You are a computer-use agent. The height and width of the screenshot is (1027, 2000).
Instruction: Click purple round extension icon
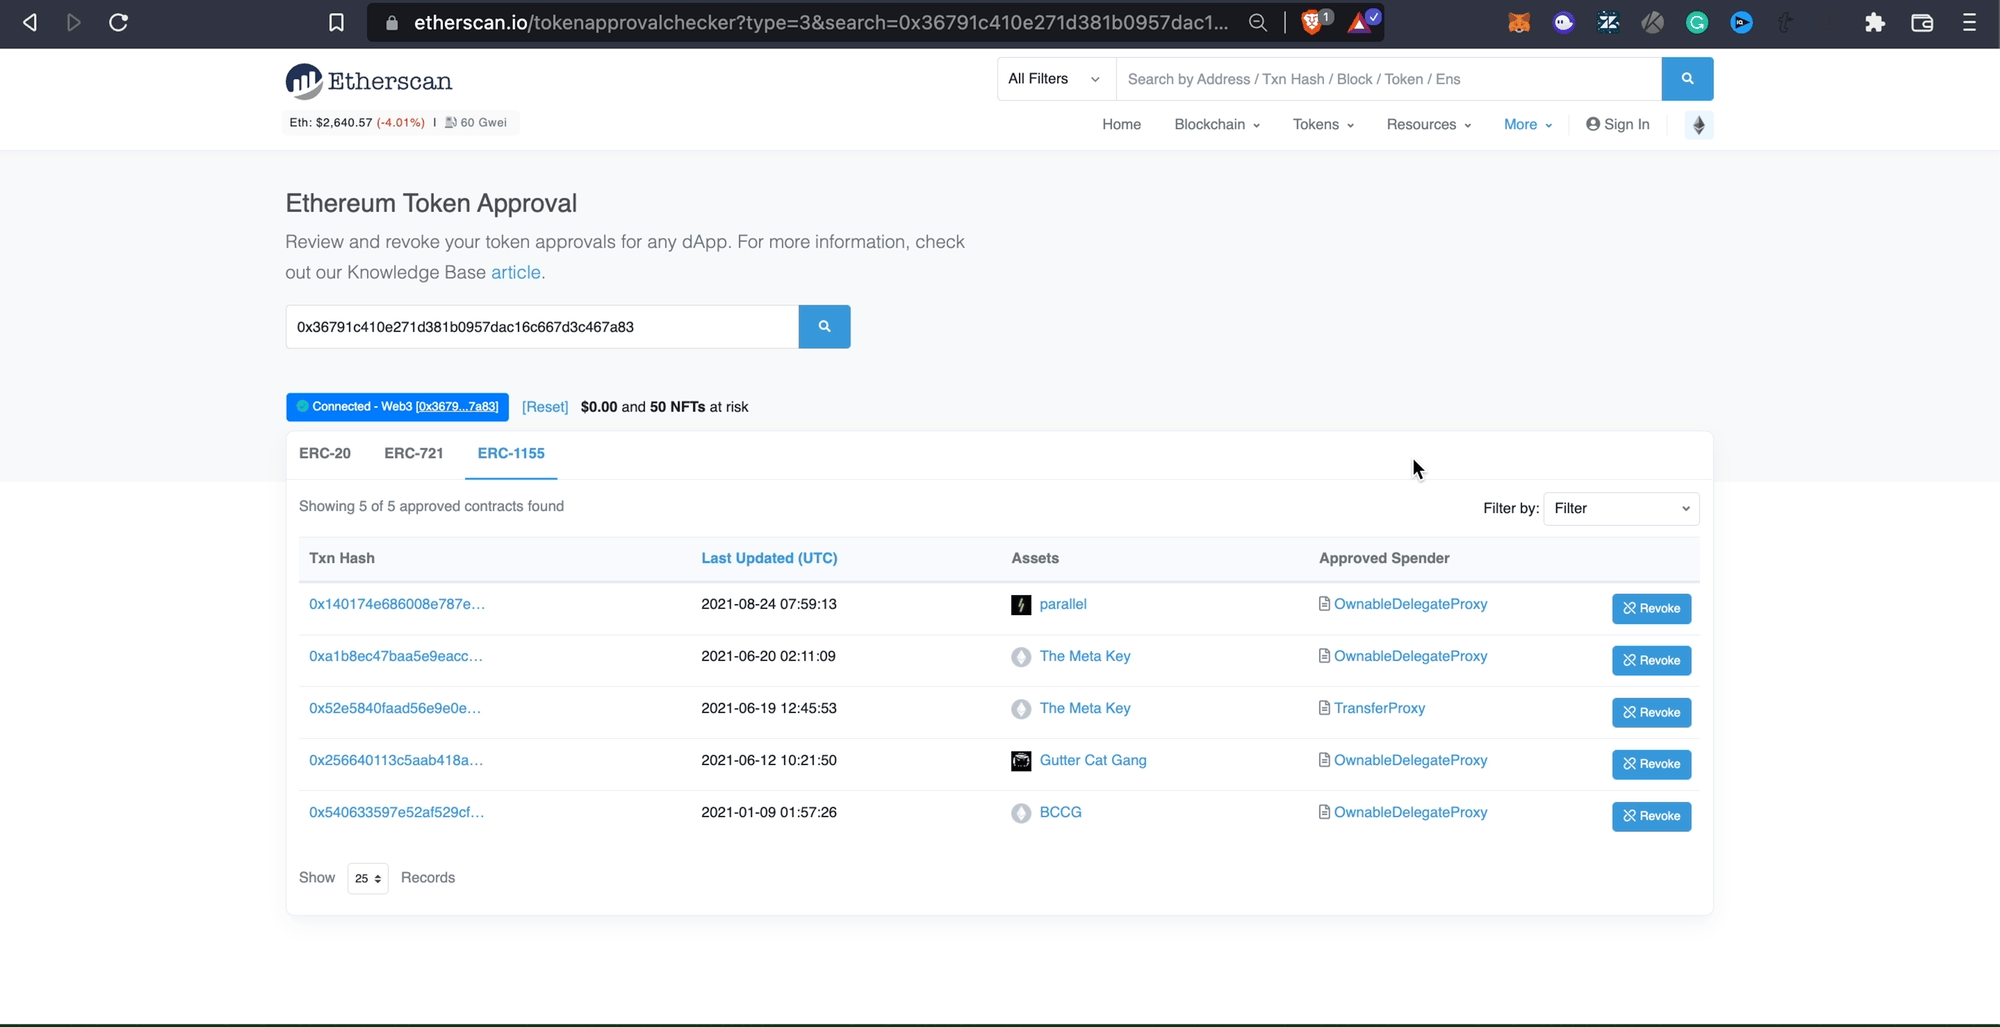(1564, 22)
